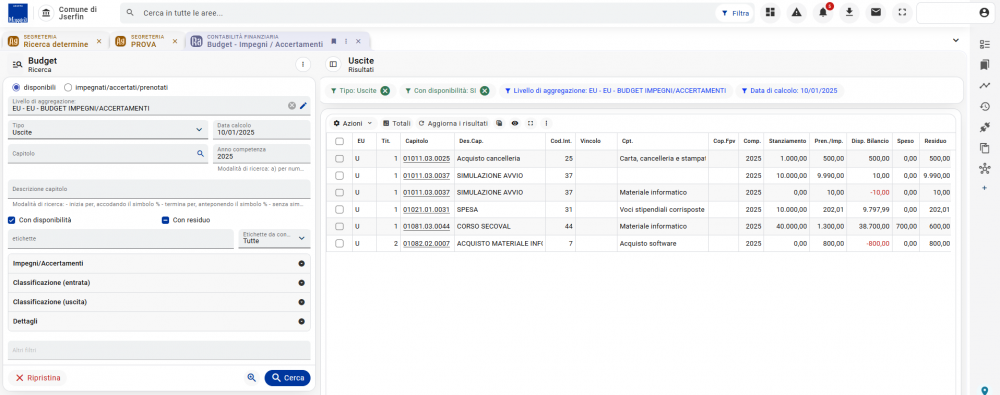Select the disponibili radio button

point(17,87)
